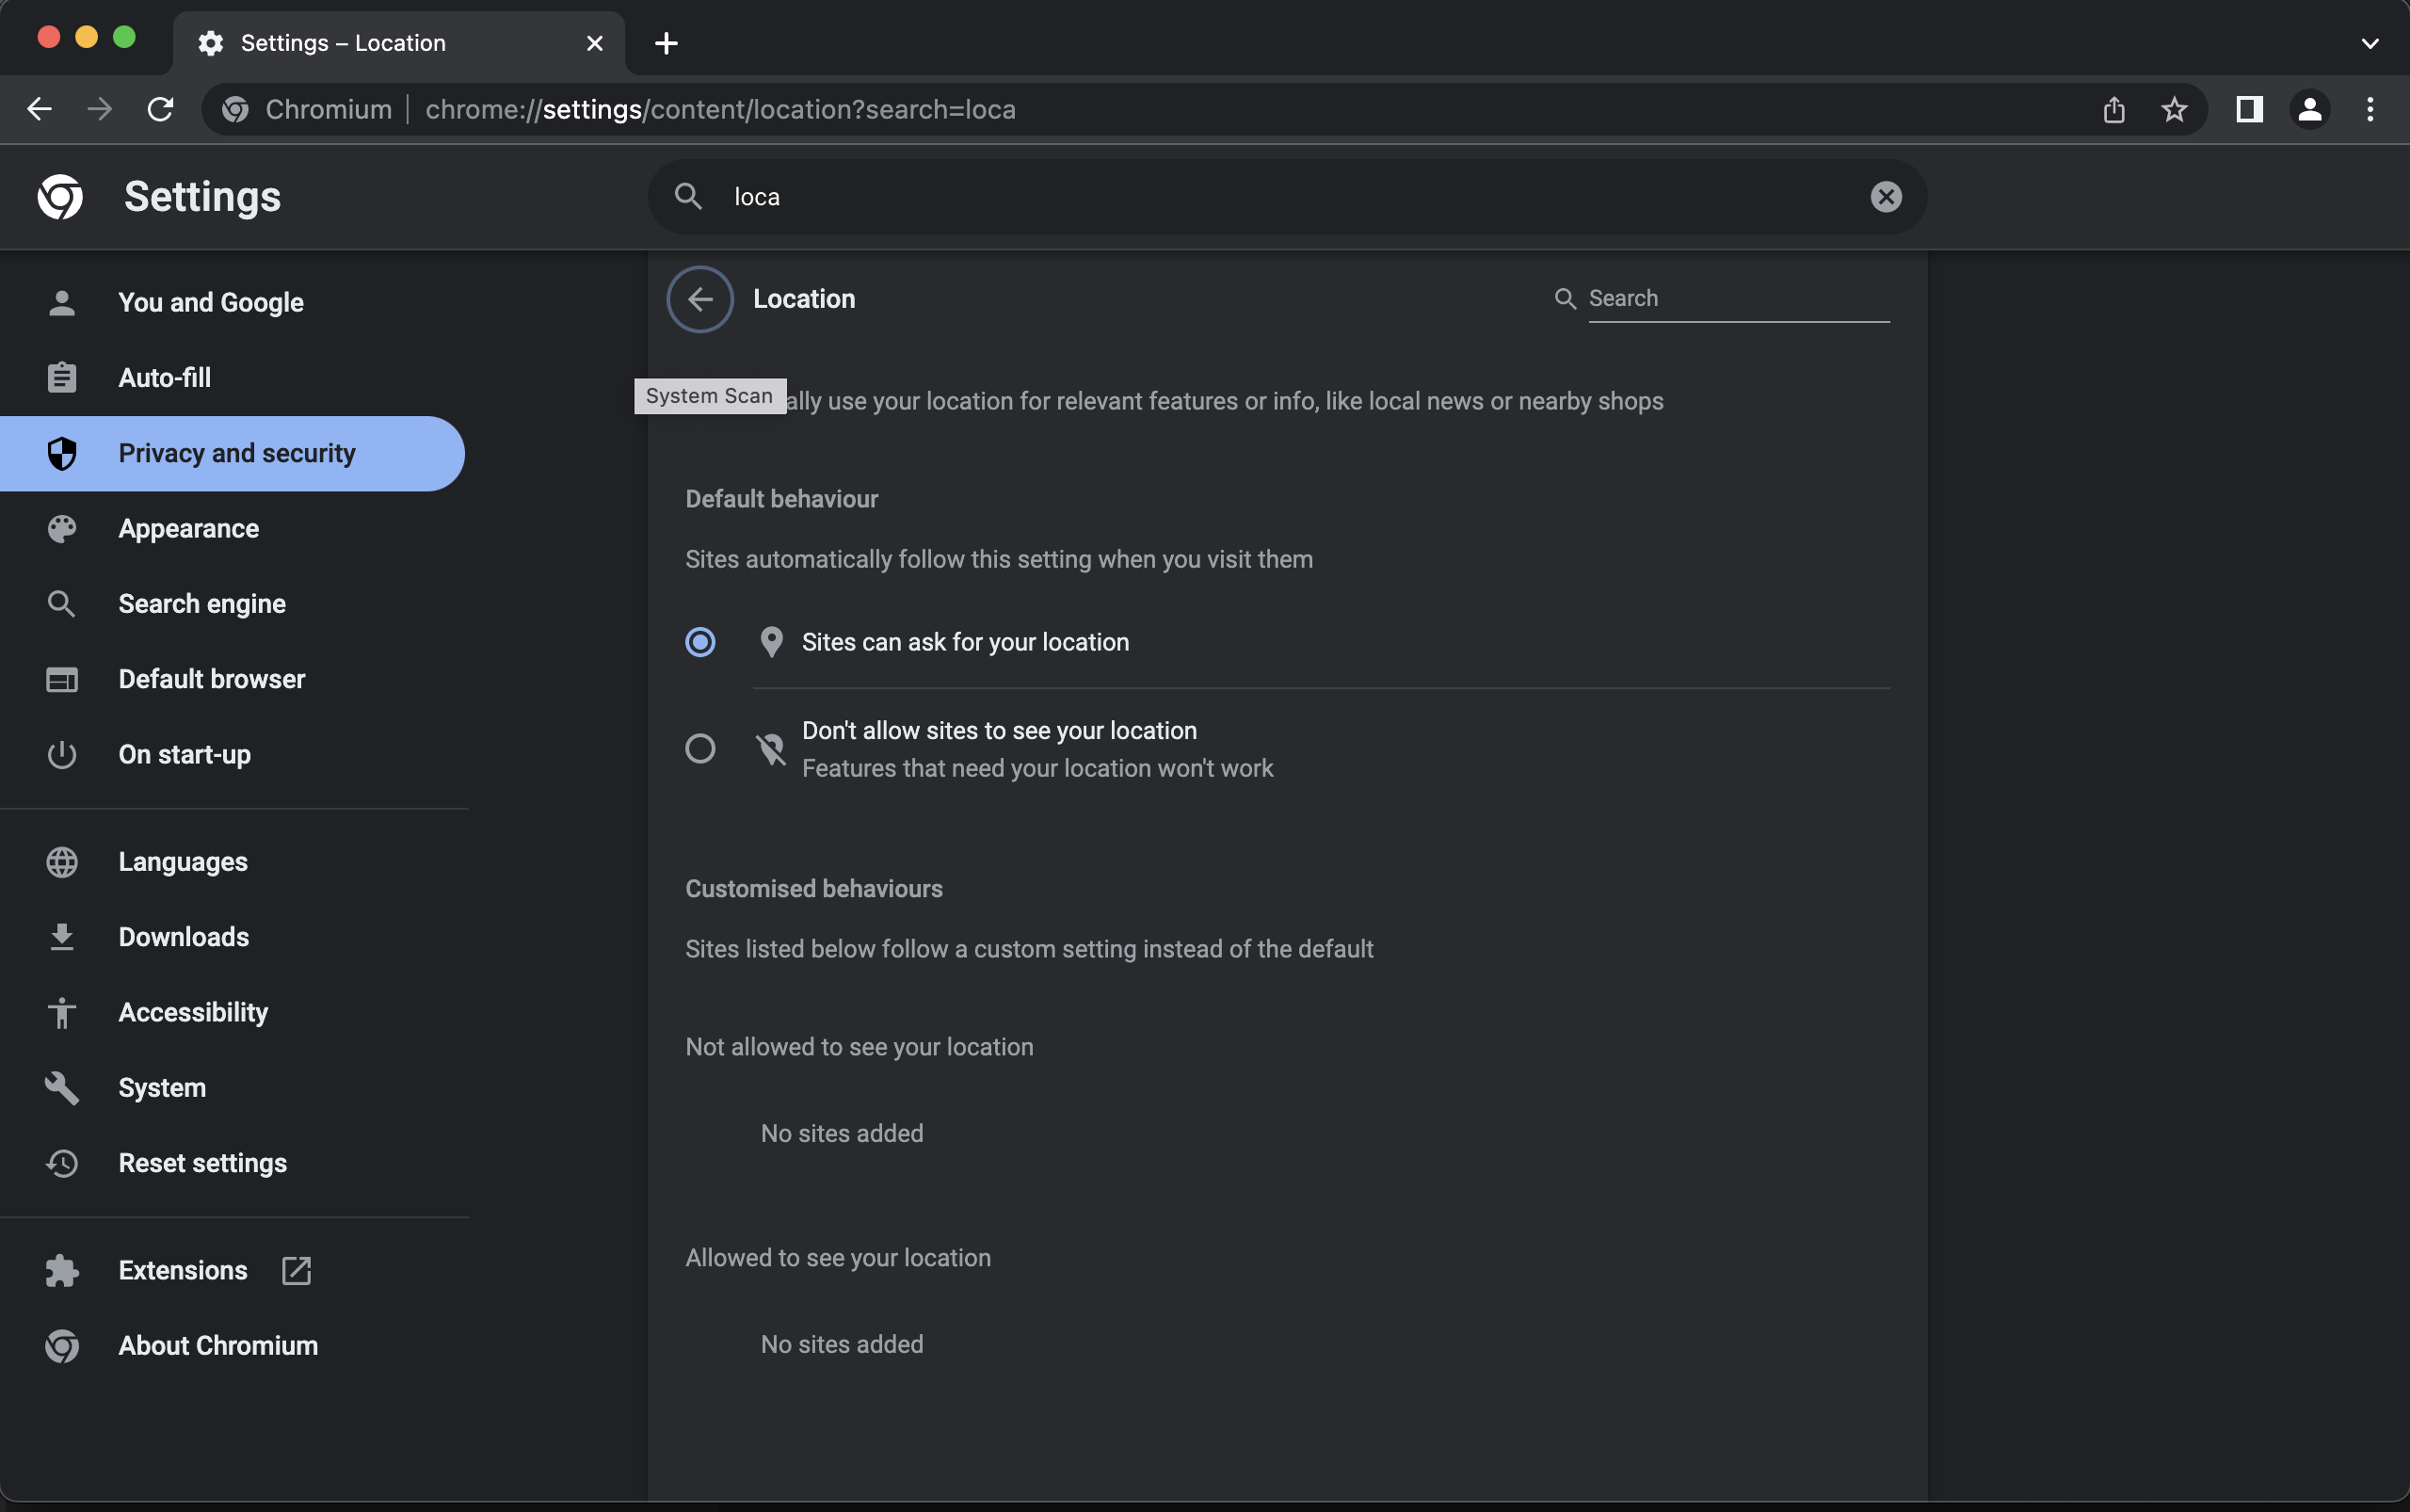Toggle the side panel icon
The image size is (2410, 1512).
[x=2249, y=109]
